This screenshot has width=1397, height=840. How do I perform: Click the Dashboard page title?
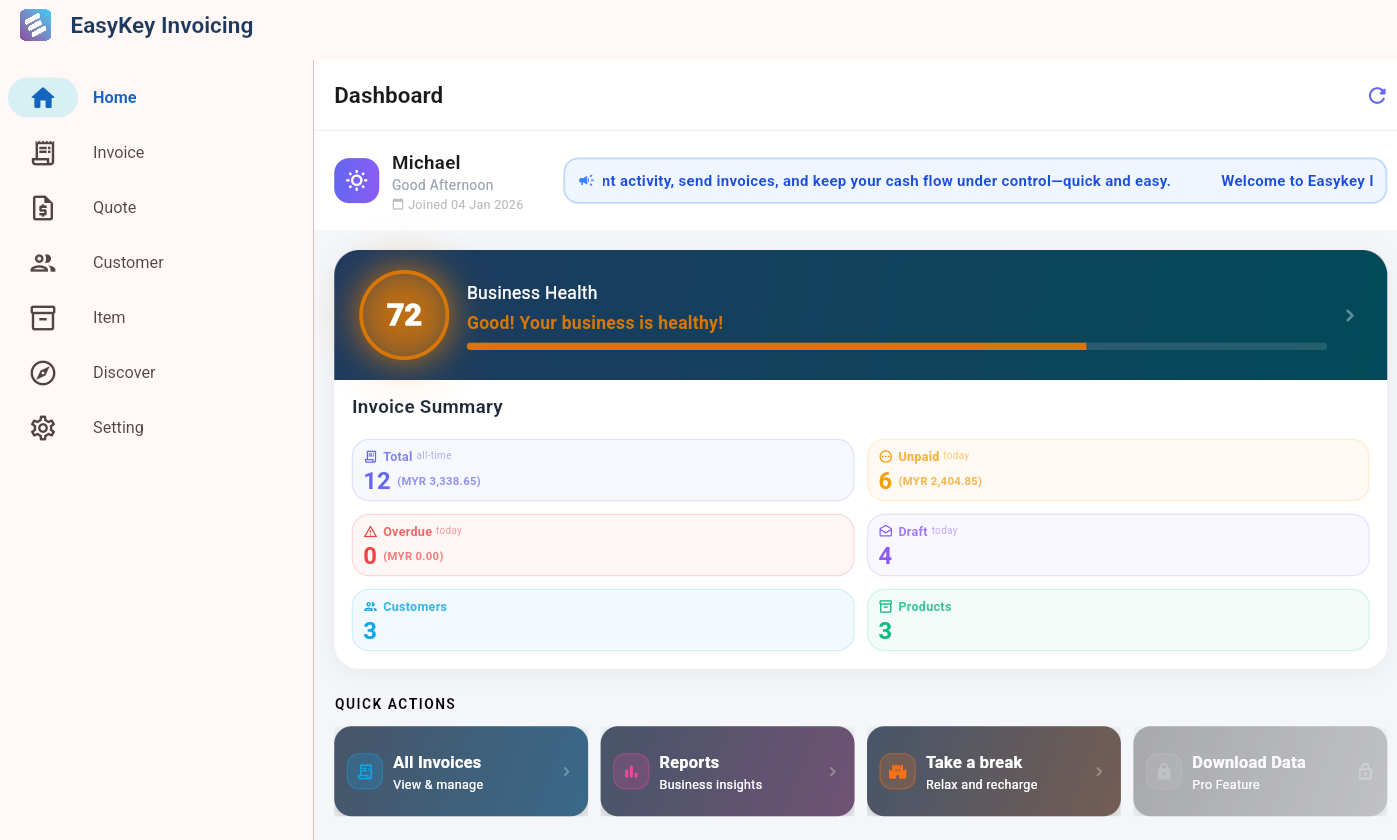(388, 95)
